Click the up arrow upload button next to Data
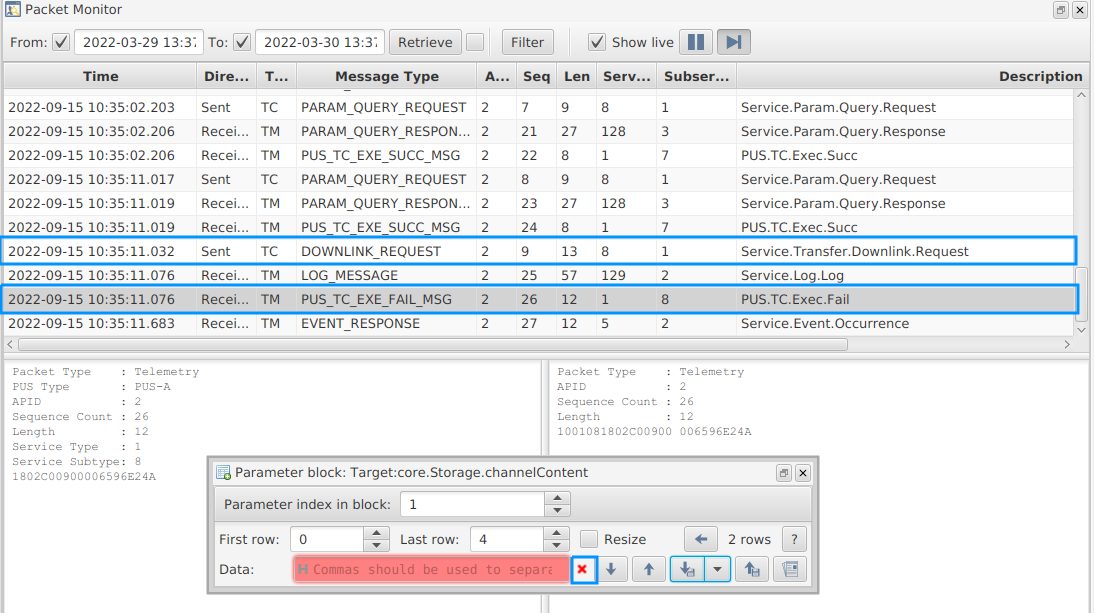Image resolution: width=1094 pixels, height=613 pixels. tap(649, 569)
